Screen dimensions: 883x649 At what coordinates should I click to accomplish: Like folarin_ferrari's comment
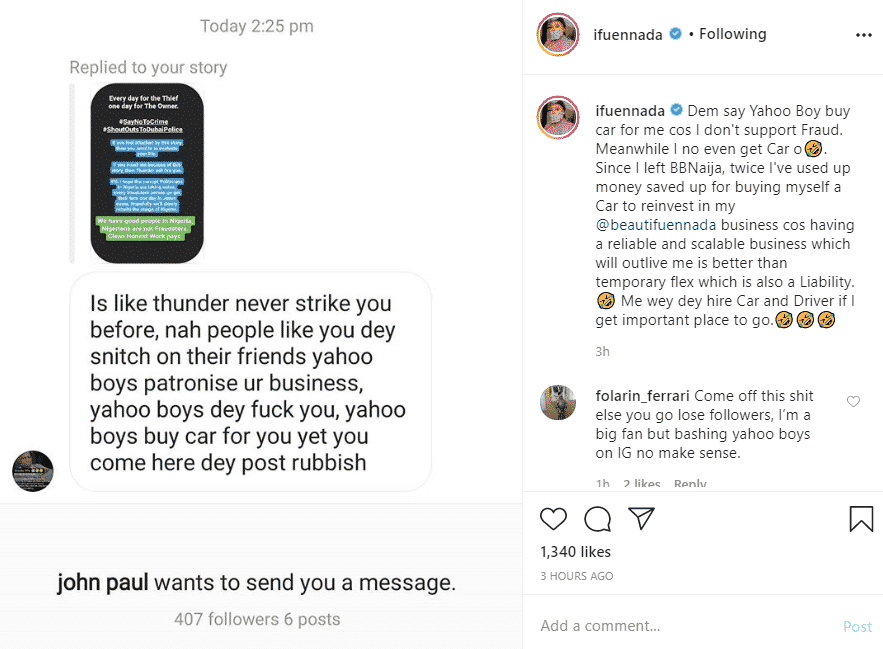[x=853, y=402]
